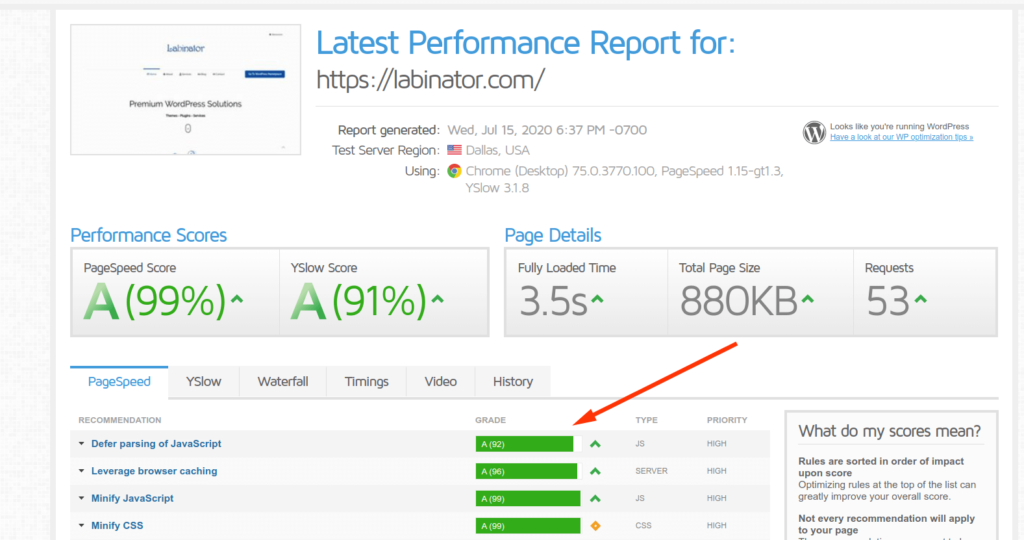Click the PRIORITY column header
Screen dimensions: 1024x540
pos(727,420)
